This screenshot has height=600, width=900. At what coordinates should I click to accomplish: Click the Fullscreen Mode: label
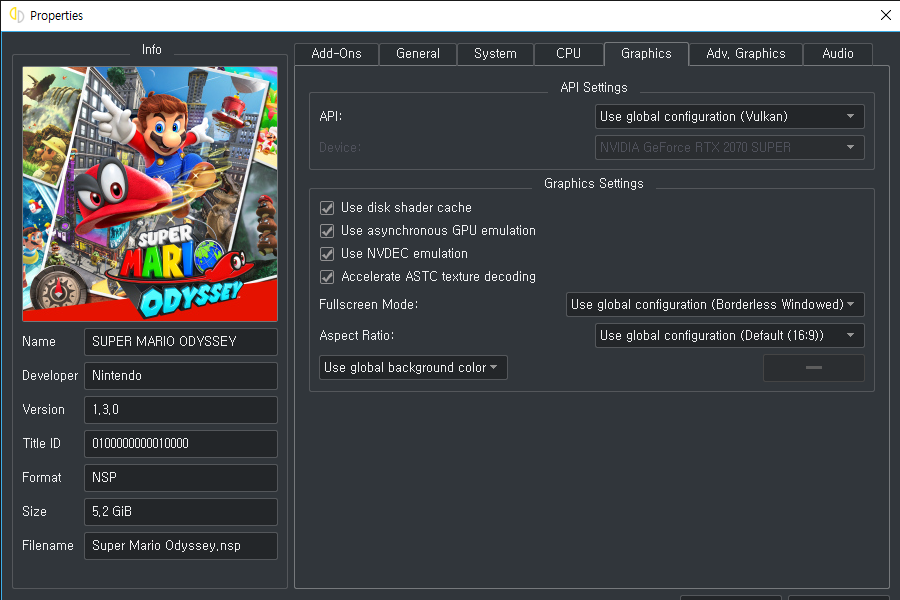click(x=368, y=304)
